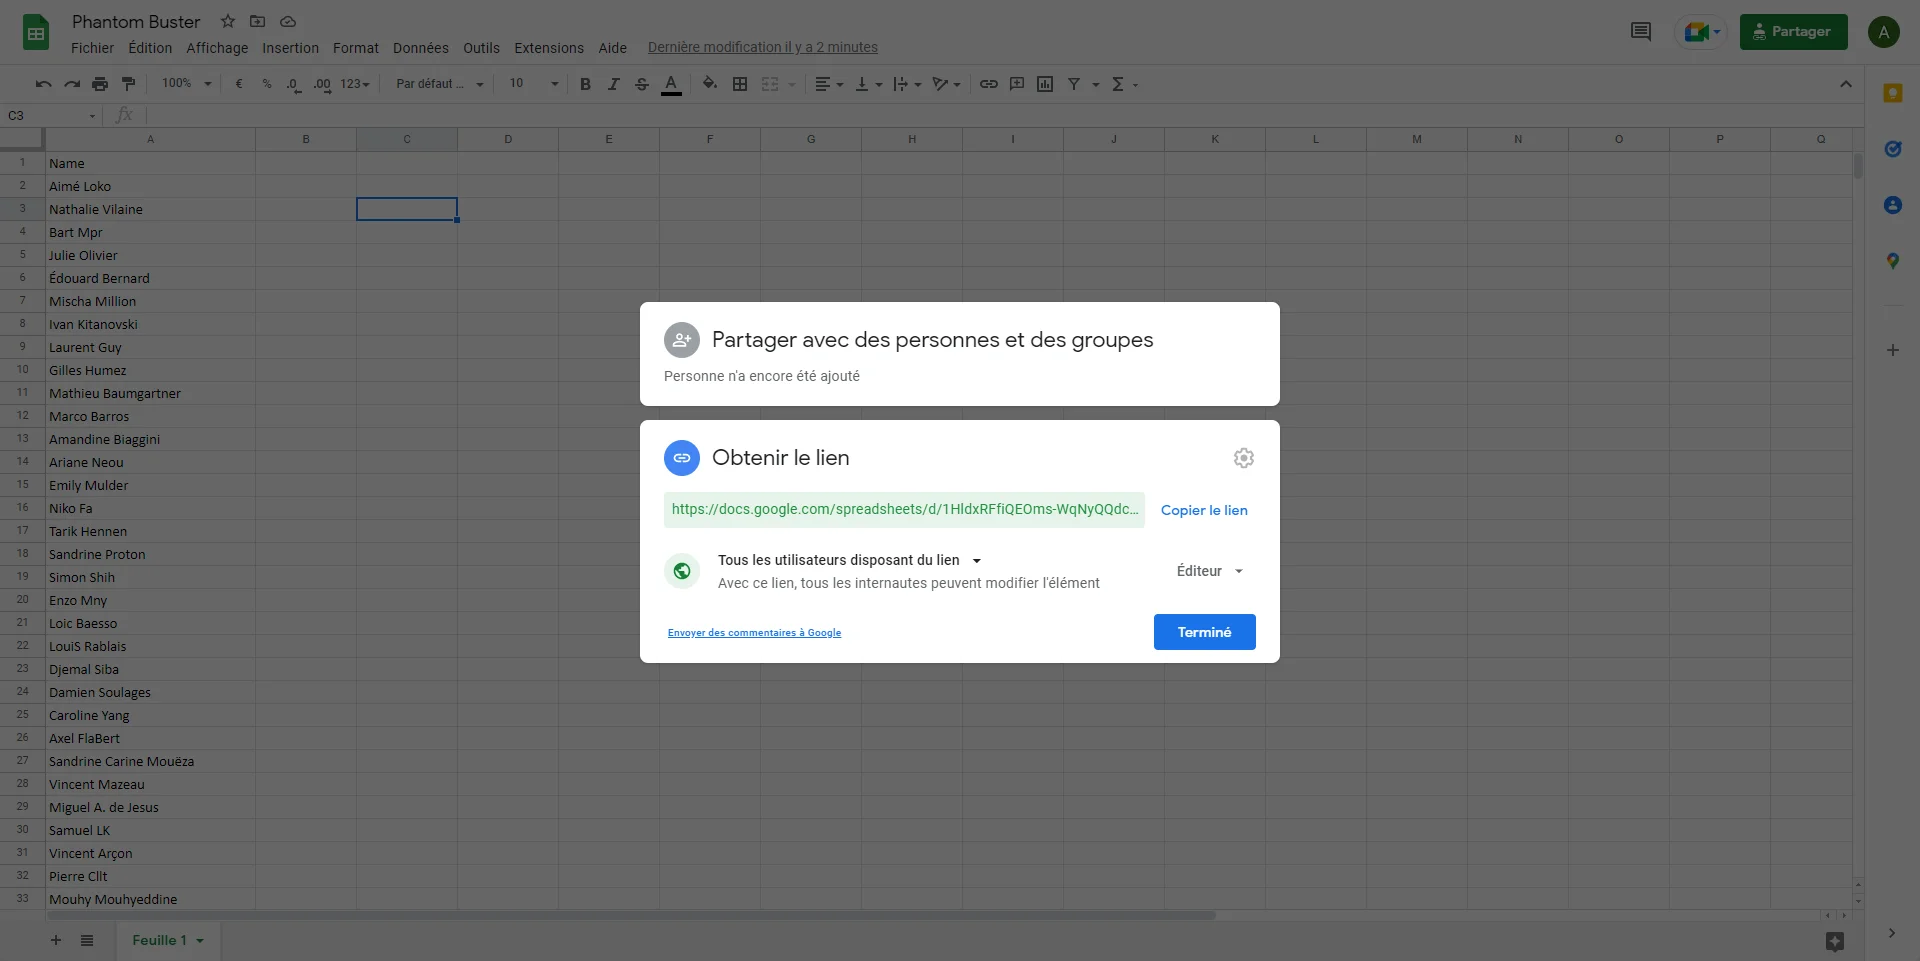Open the borders tool
1920x961 pixels.
(x=740, y=84)
